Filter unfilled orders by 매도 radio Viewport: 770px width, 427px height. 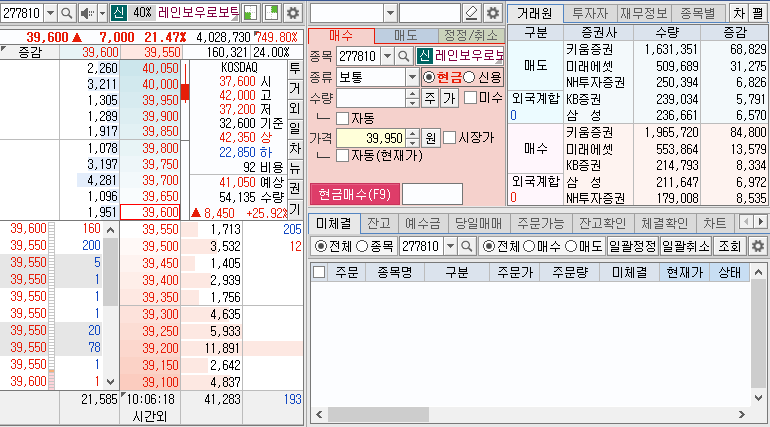tap(571, 246)
